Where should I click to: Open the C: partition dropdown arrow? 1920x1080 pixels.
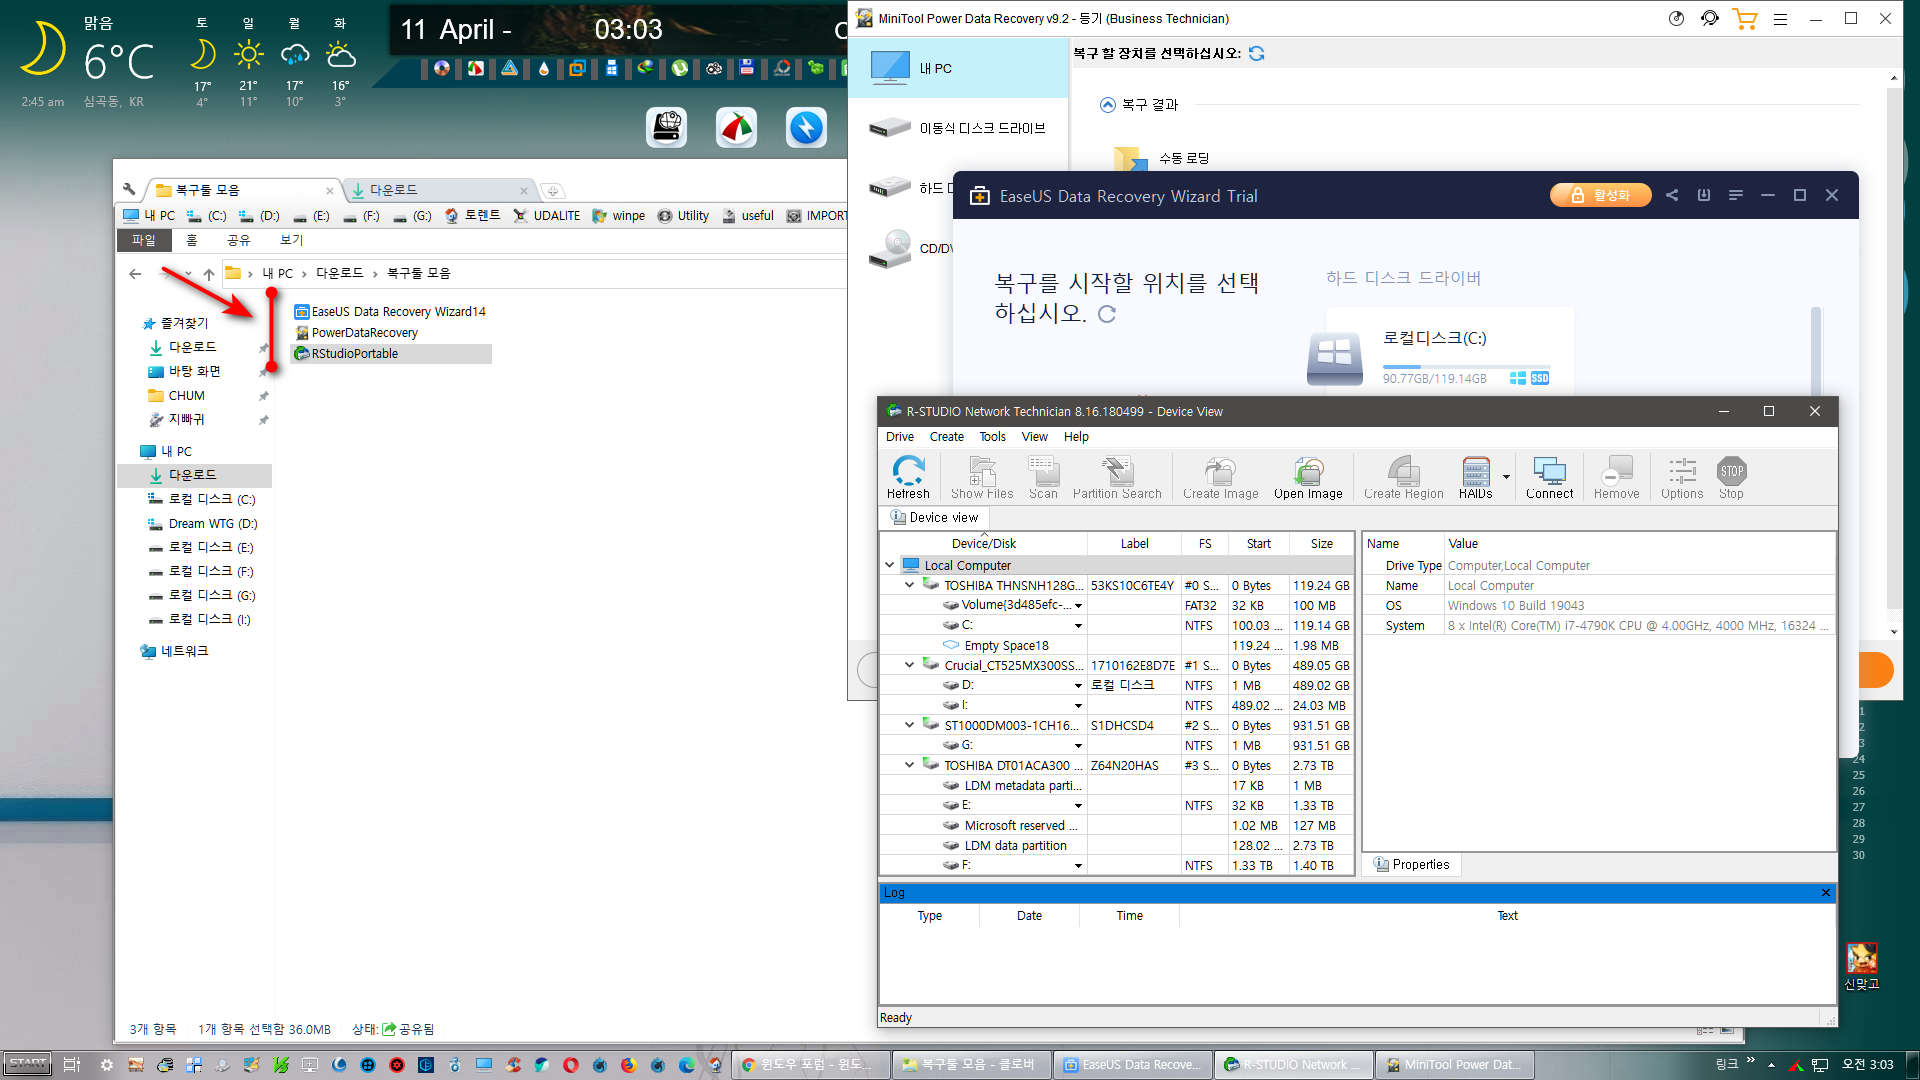pos(1078,626)
